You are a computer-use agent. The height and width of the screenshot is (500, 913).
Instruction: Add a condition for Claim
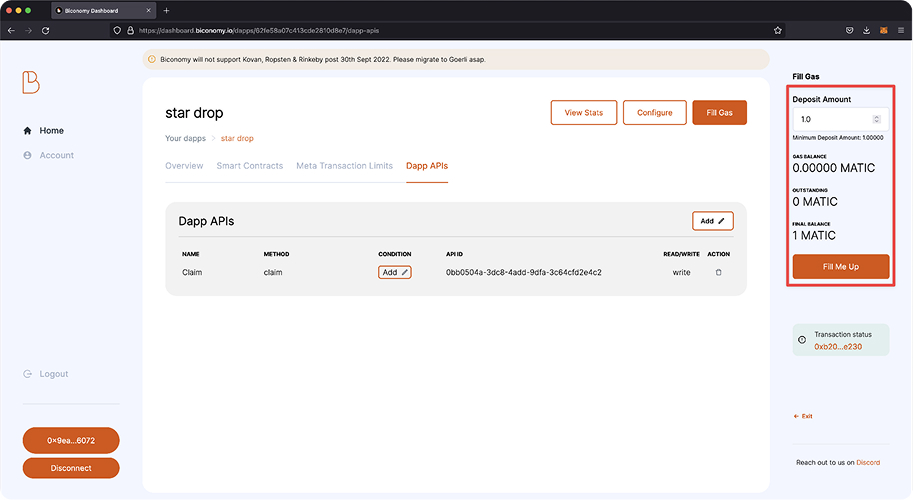[x=395, y=272]
